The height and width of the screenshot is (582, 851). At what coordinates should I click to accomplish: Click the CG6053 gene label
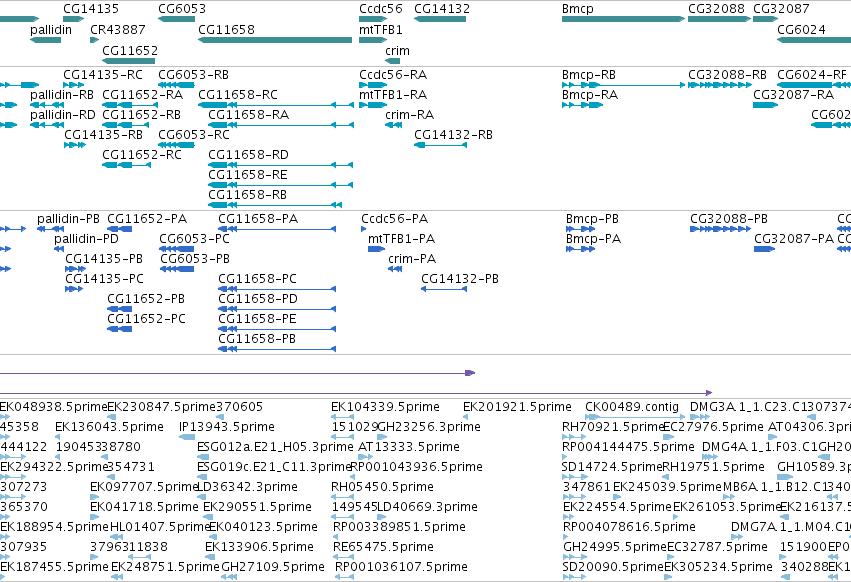point(182,9)
